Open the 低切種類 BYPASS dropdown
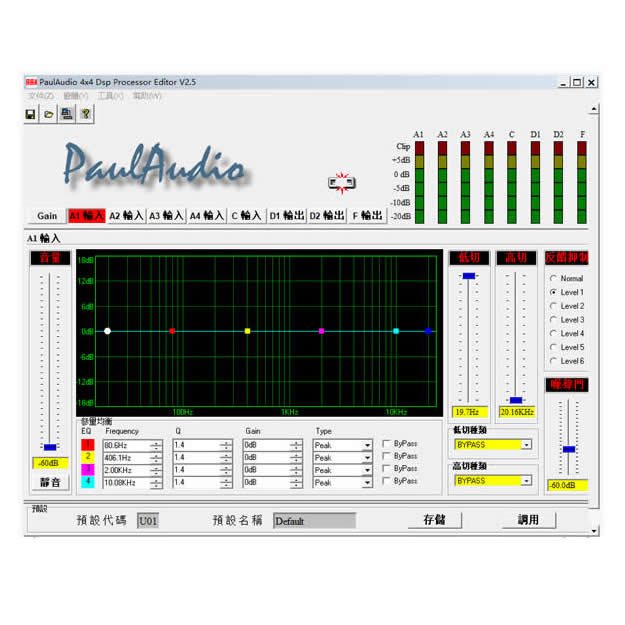 click(x=527, y=444)
